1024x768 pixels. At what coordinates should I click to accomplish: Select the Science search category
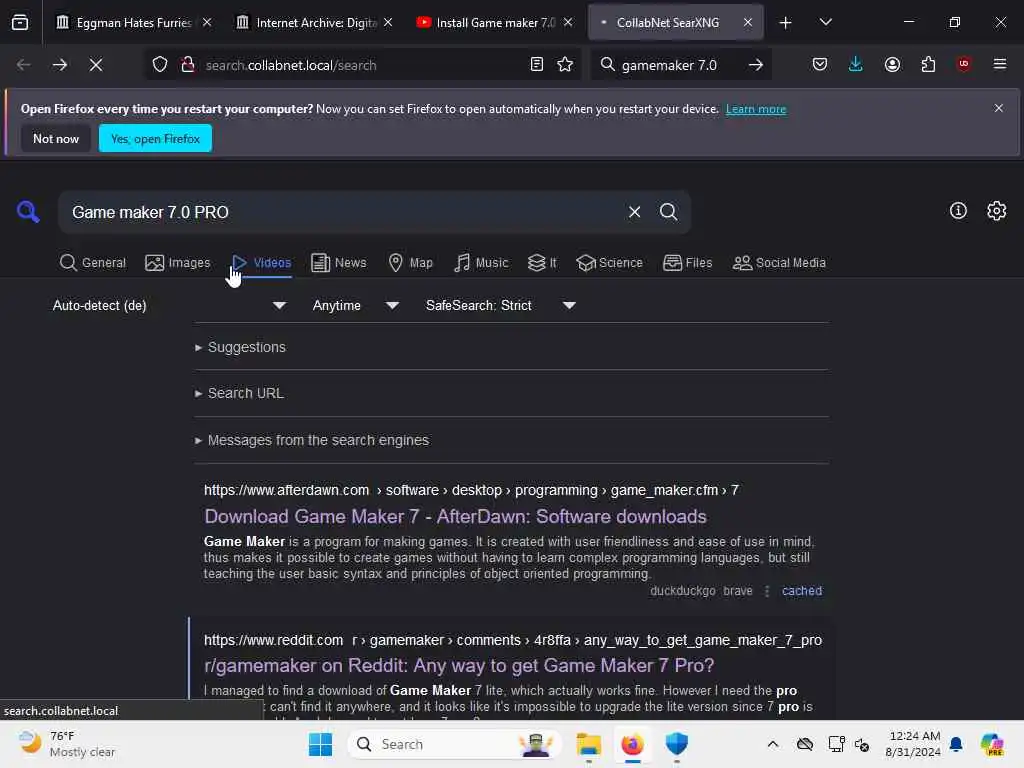(609, 263)
